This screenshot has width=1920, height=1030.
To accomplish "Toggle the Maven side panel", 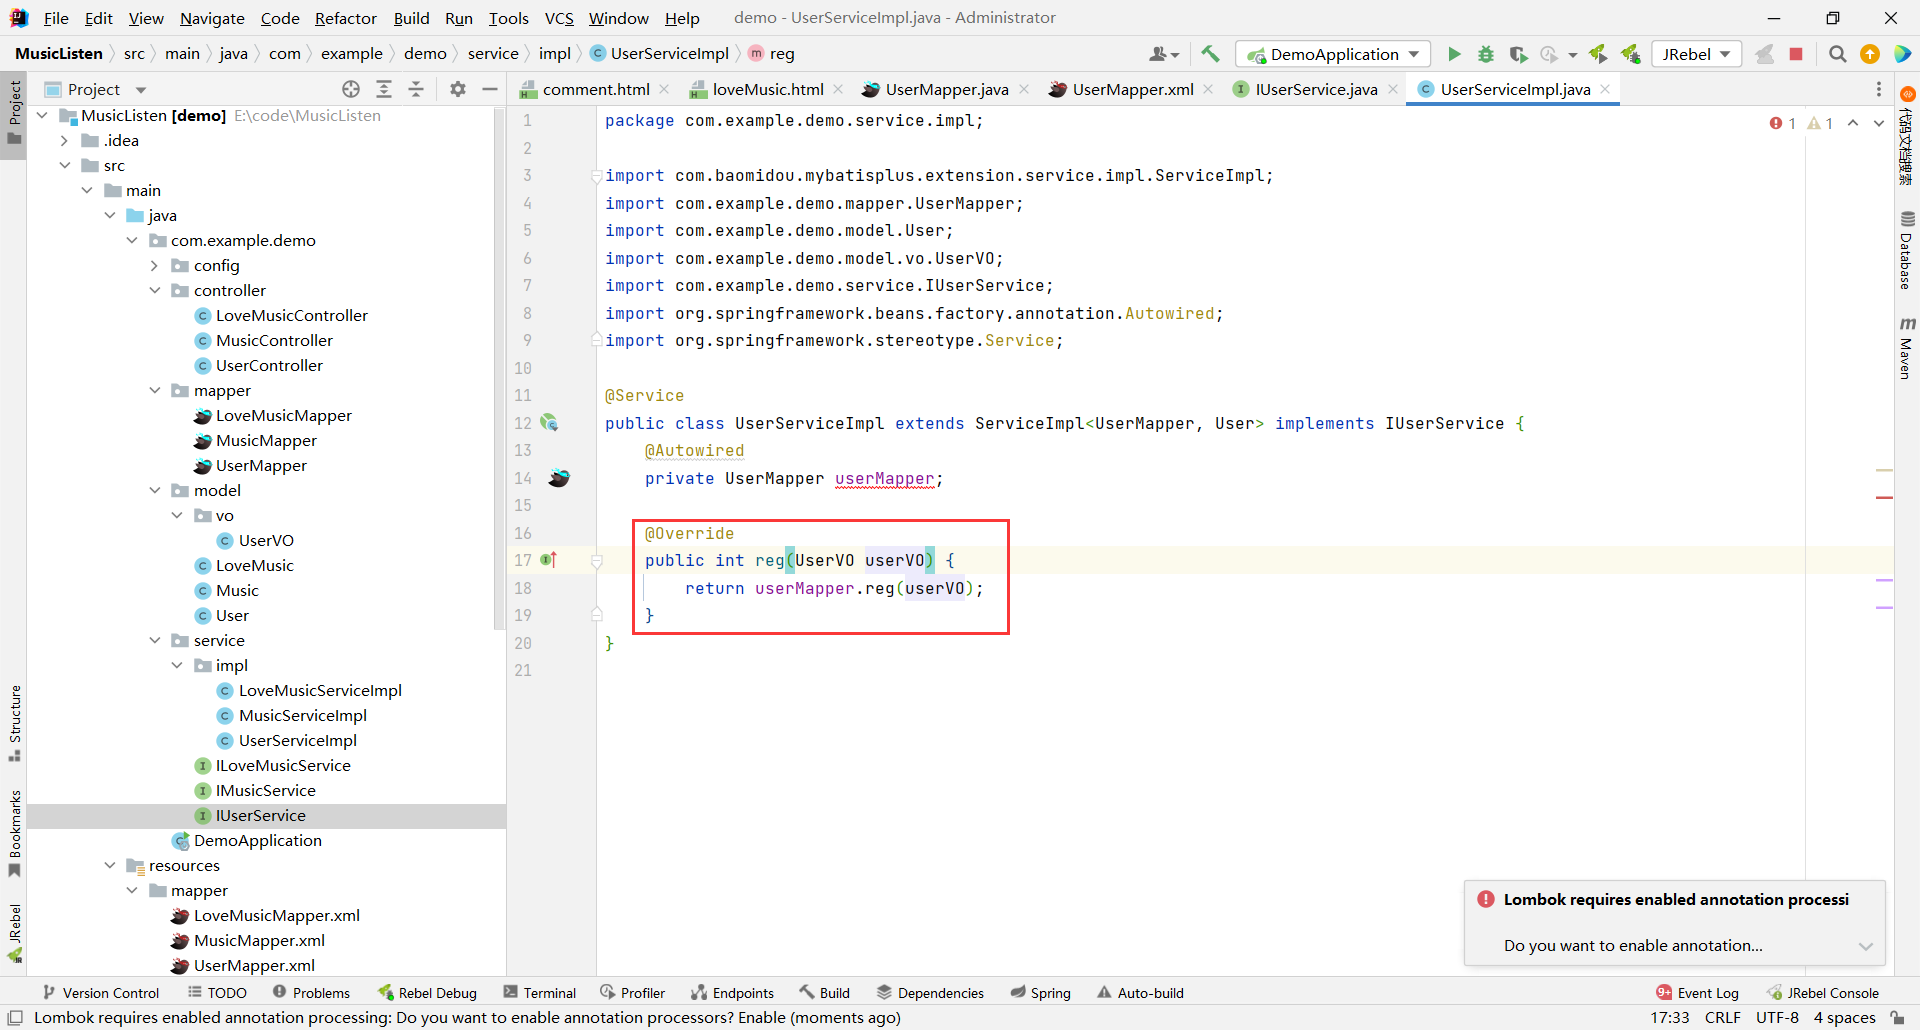I will 1906,350.
